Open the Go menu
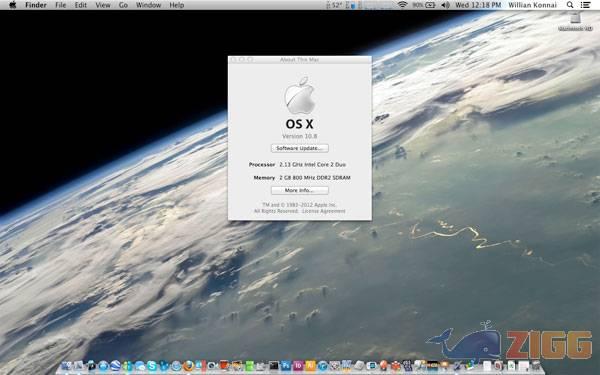Screen dimensions: 600x375 pos(123,5)
